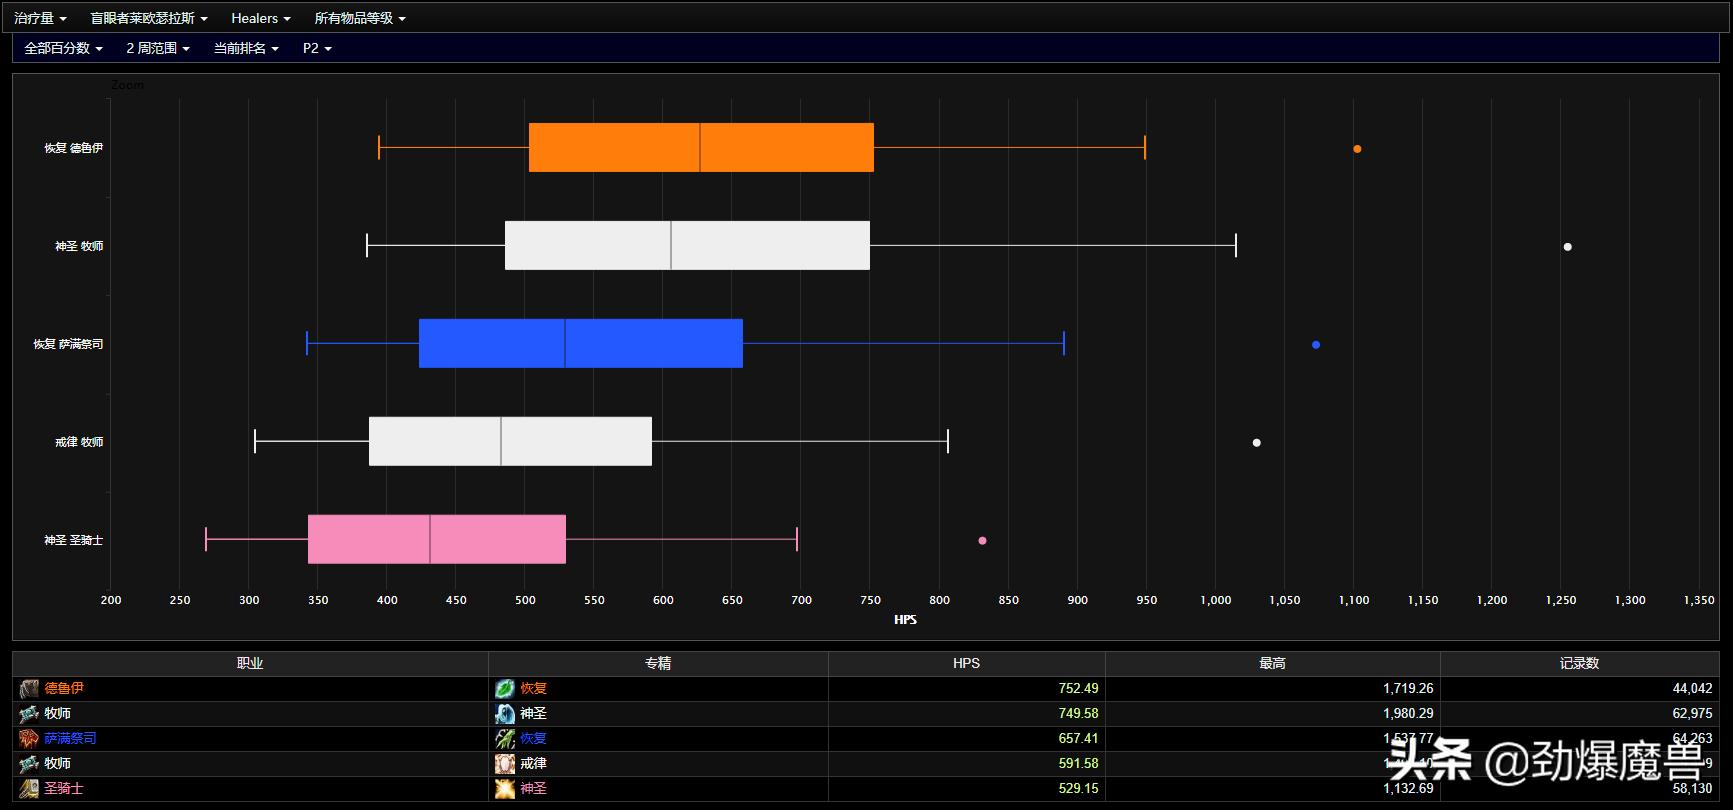Click the orange Restoration Druid box plot bar
Screen dimensions: 1733x810
pos(700,148)
